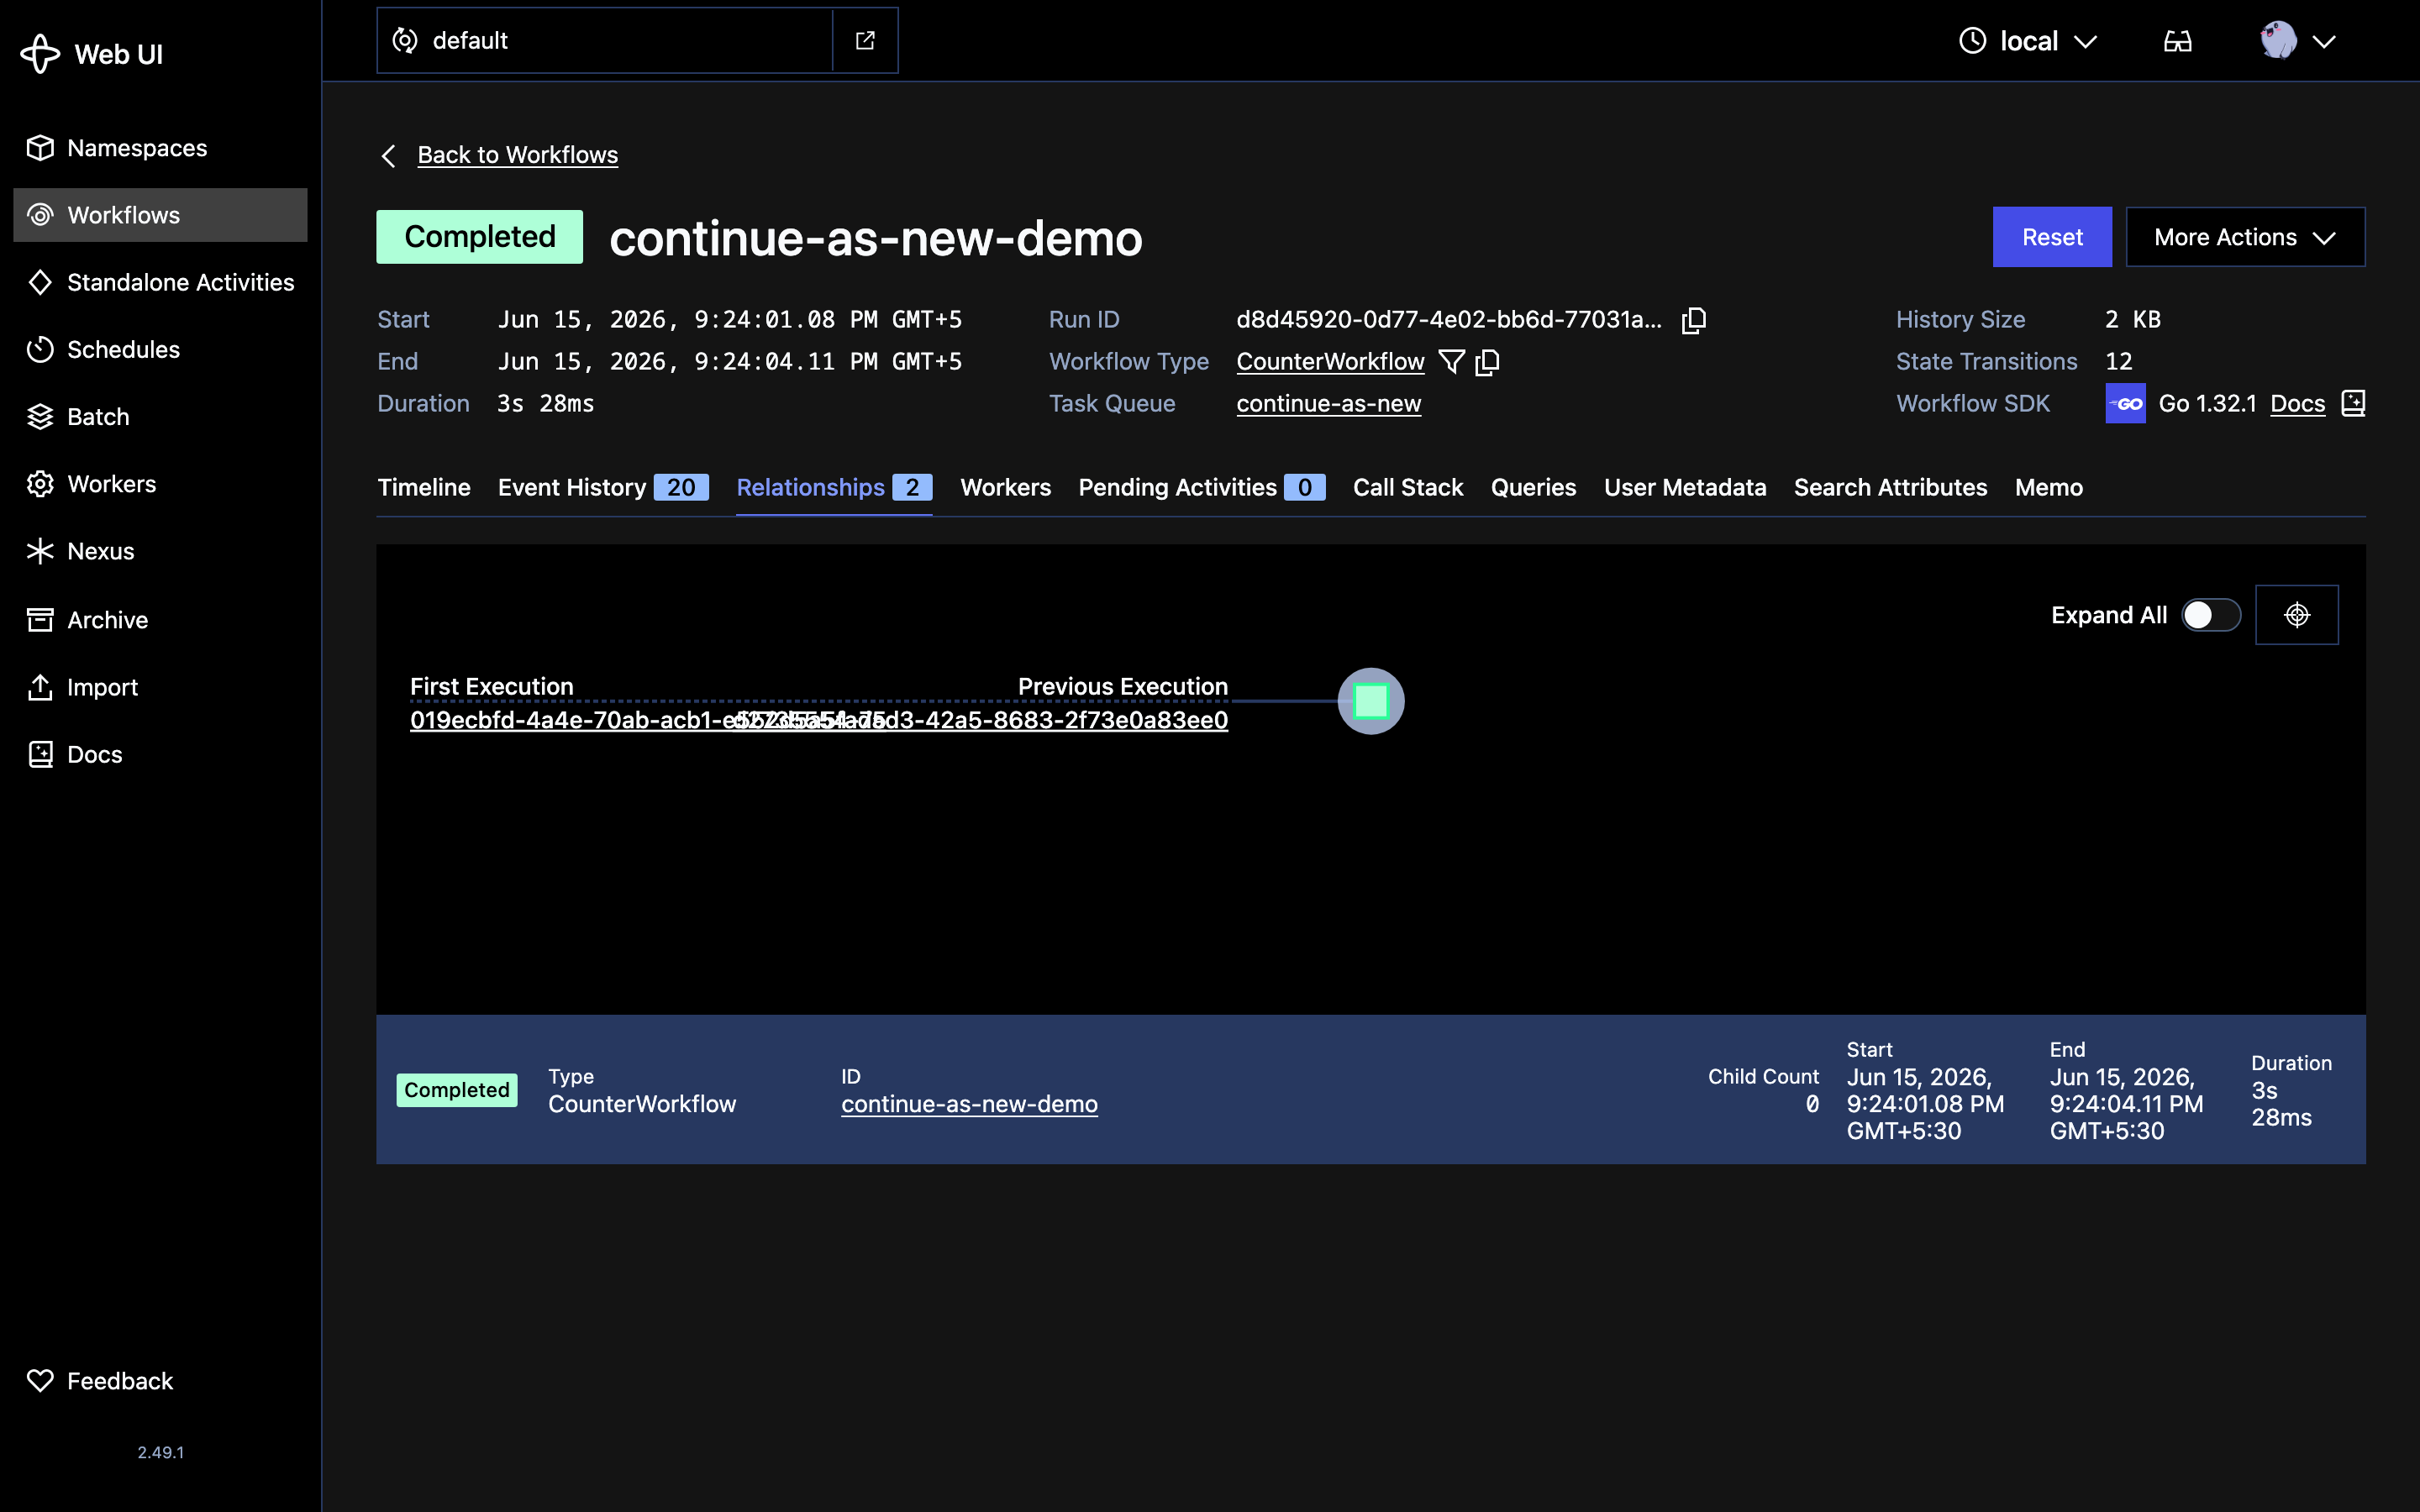Open the Batch operations page

[x=160, y=416]
